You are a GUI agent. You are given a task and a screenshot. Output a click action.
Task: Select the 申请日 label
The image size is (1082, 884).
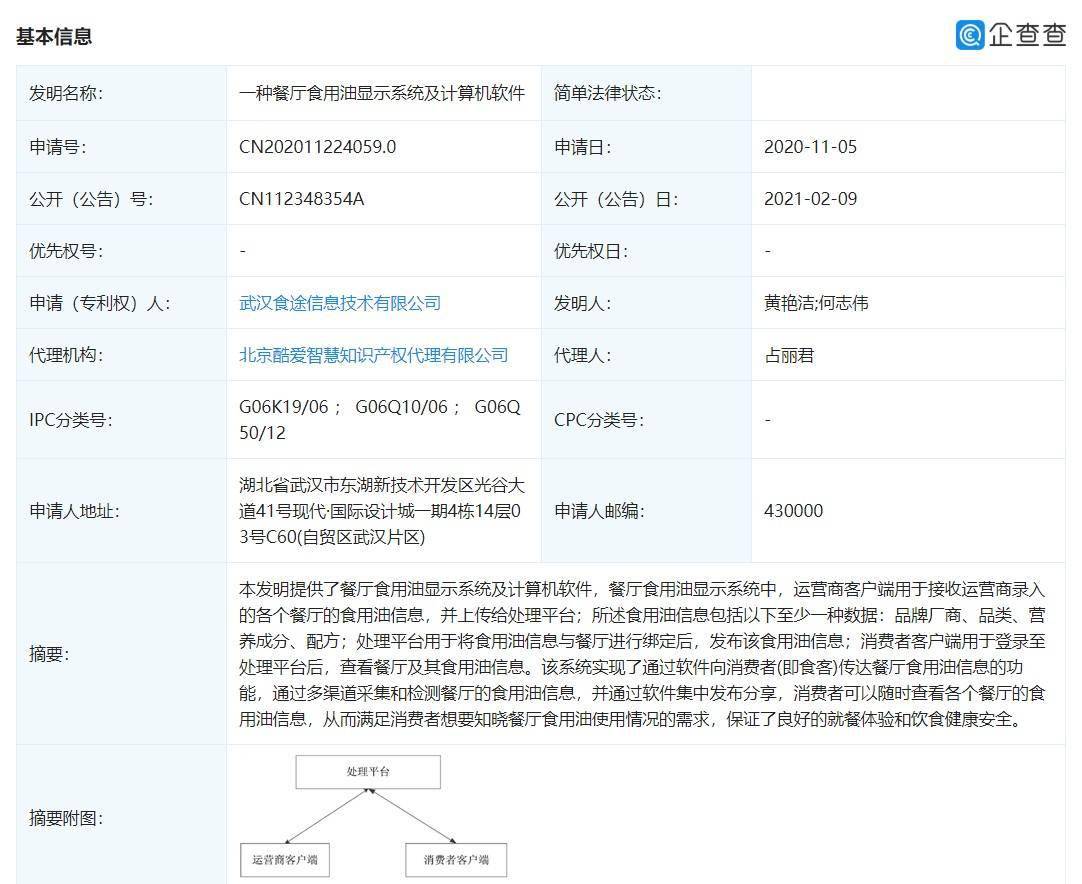point(582,147)
